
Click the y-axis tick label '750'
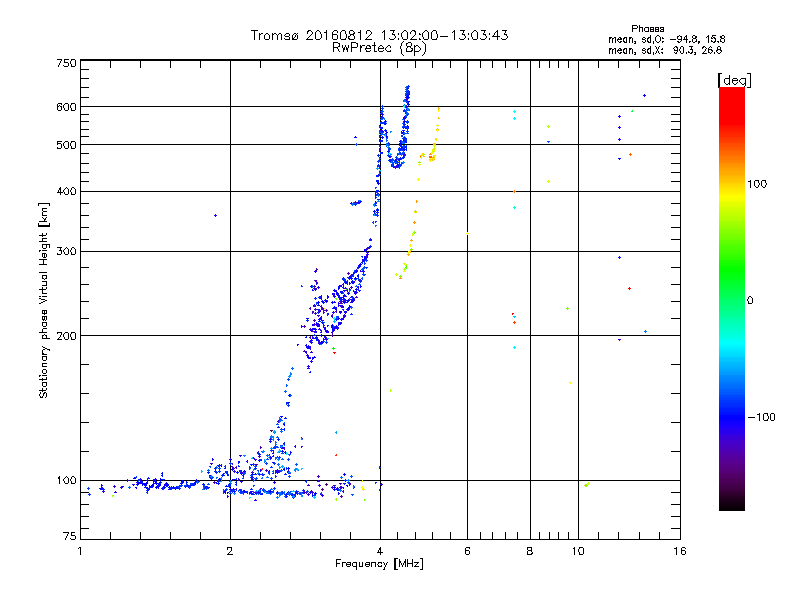point(66,63)
